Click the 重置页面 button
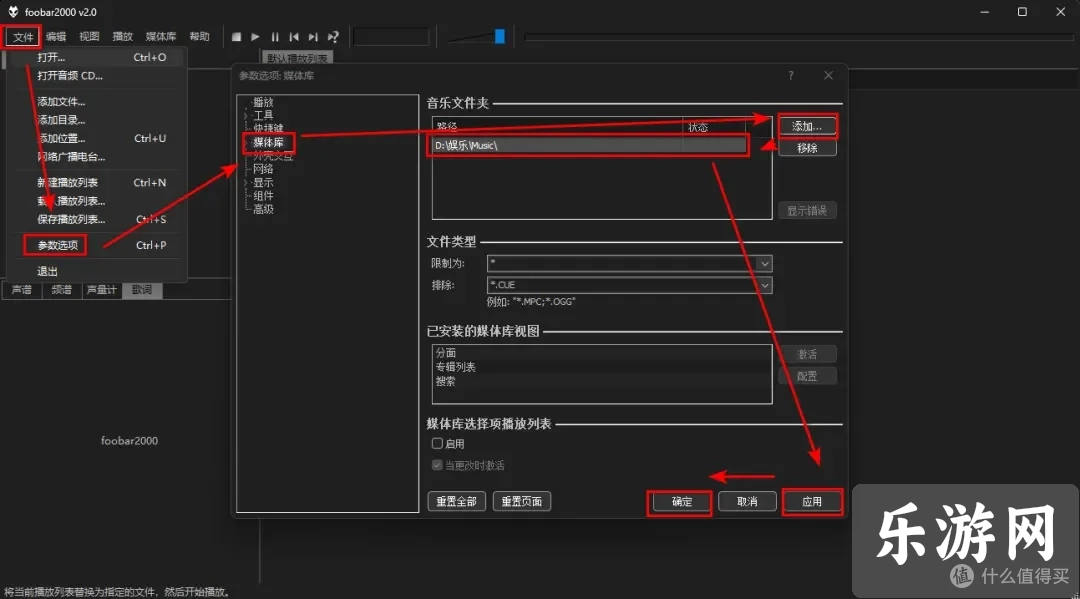This screenshot has width=1080, height=599. coord(521,501)
